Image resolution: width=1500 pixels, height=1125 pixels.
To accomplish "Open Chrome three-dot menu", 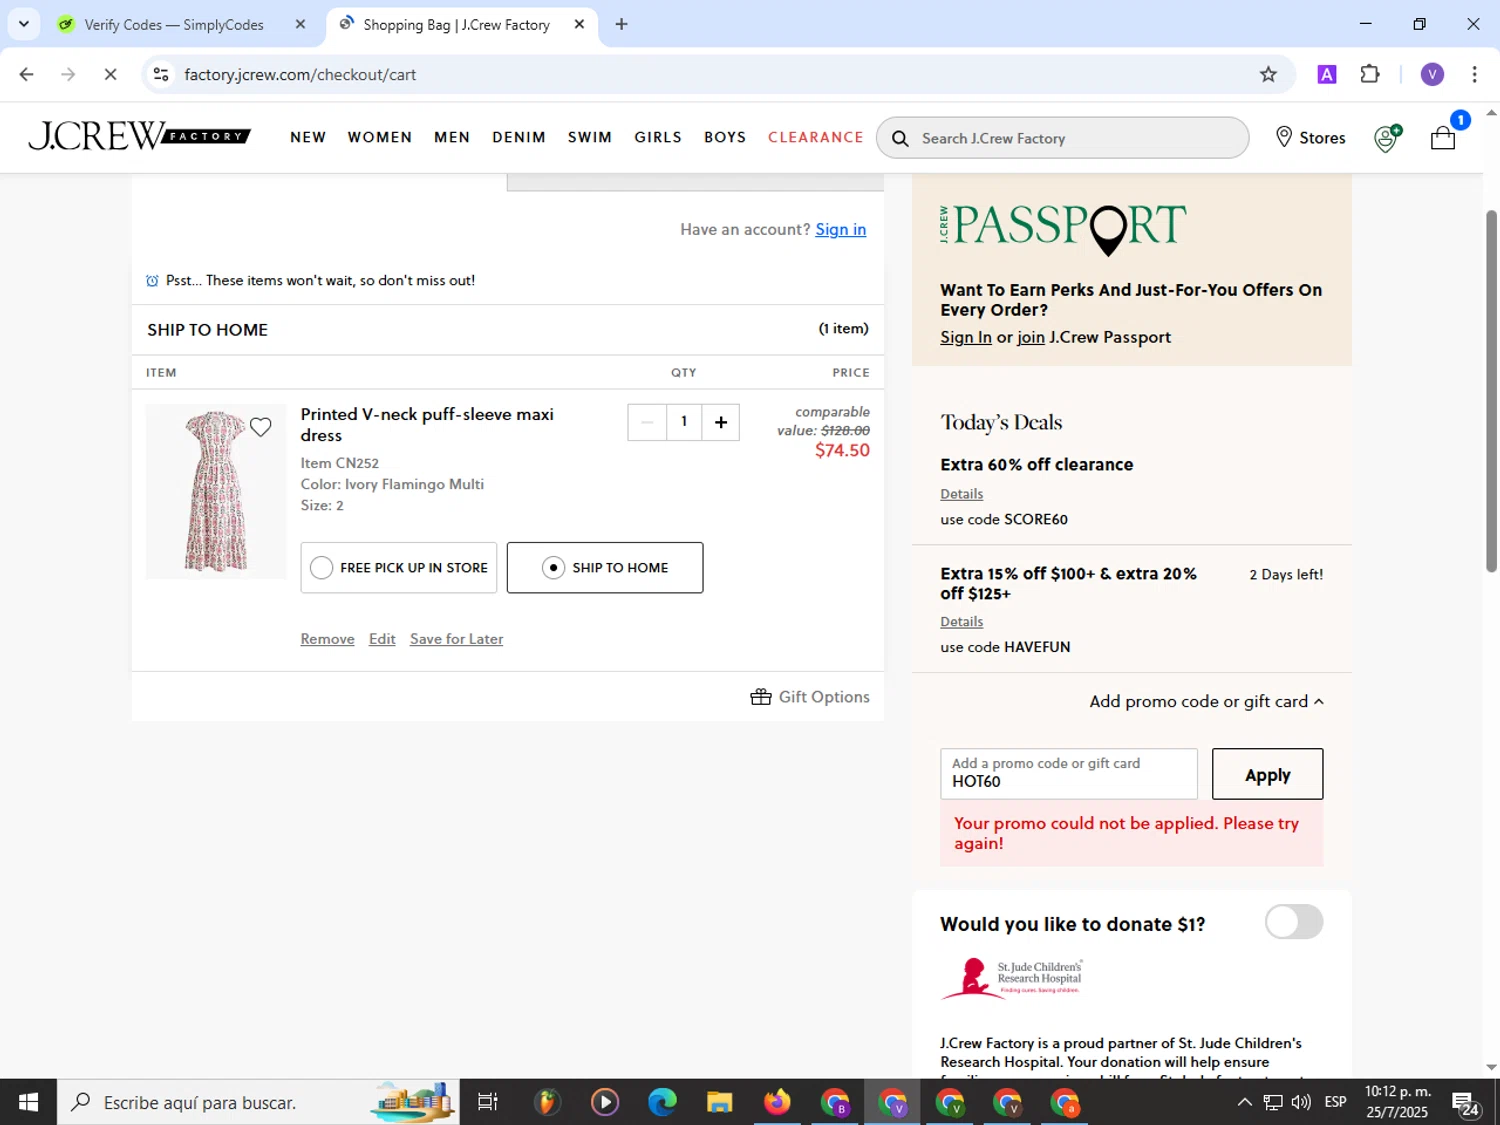I will [1474, 74].
